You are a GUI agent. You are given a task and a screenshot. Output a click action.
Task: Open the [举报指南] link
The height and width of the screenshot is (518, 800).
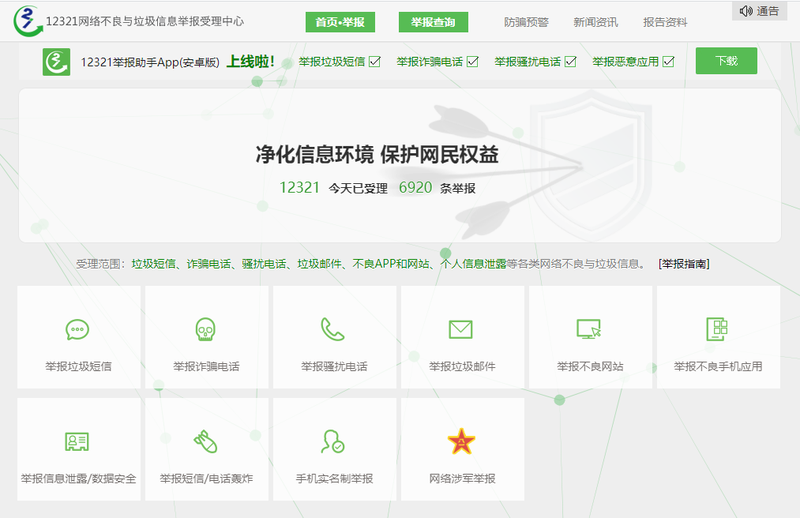pyautogui.click(x=684, y=264)
